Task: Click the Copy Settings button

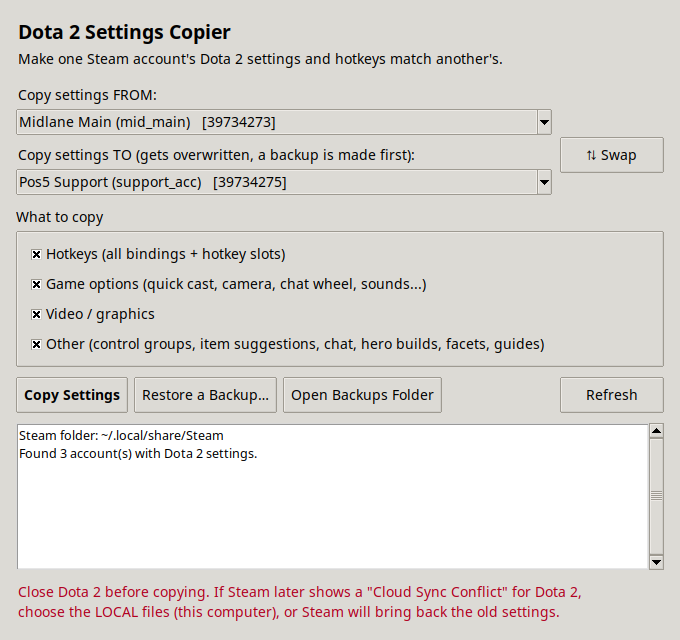Action: pos(72,395)
